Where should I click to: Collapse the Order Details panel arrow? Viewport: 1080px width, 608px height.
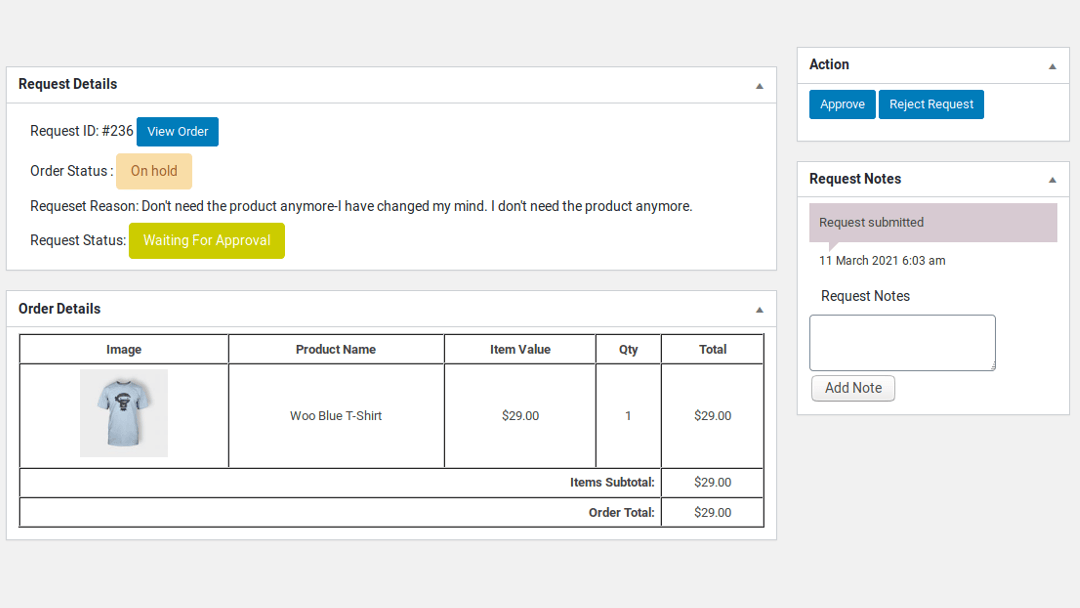coord(759,310)
